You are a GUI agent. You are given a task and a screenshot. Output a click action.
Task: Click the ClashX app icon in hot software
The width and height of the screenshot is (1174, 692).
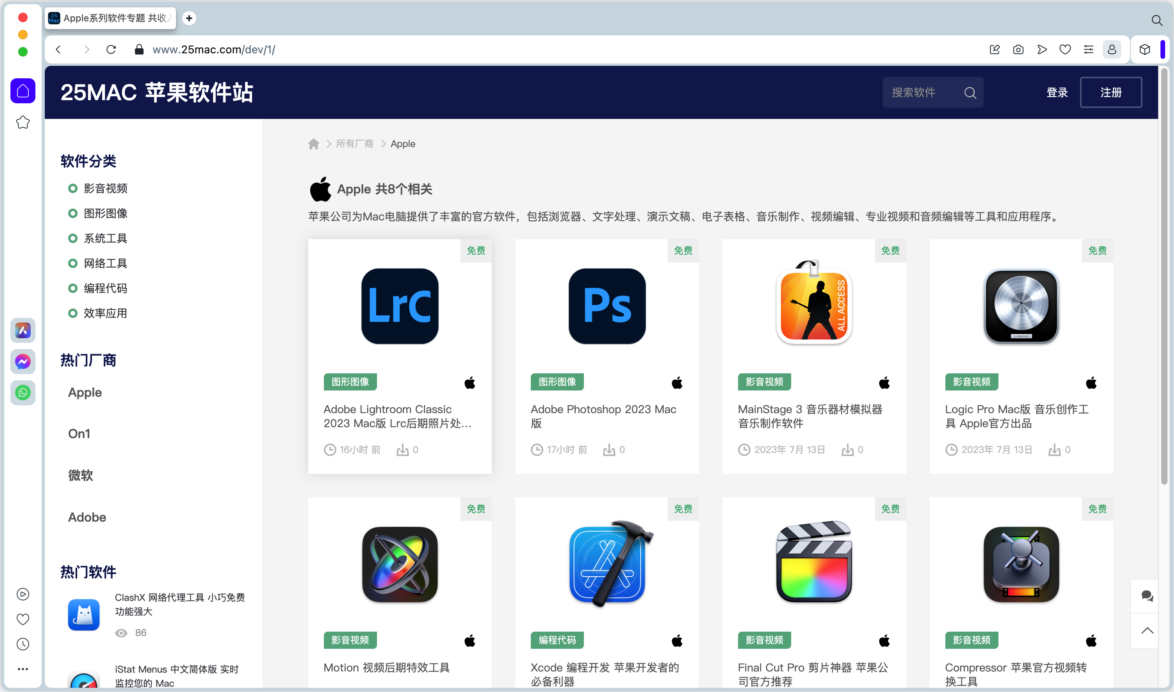84,615
